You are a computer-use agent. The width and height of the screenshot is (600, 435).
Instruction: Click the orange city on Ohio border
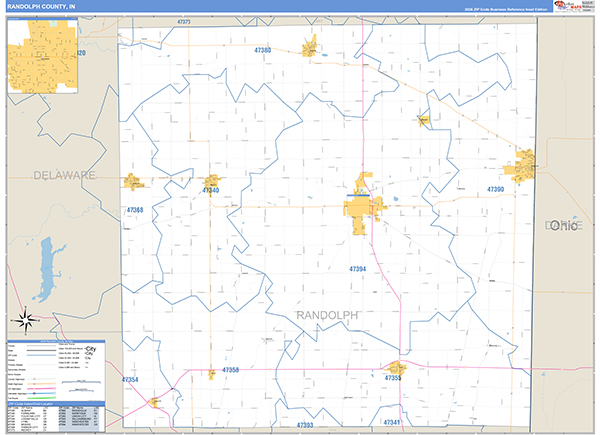click(x=520, y=166)
